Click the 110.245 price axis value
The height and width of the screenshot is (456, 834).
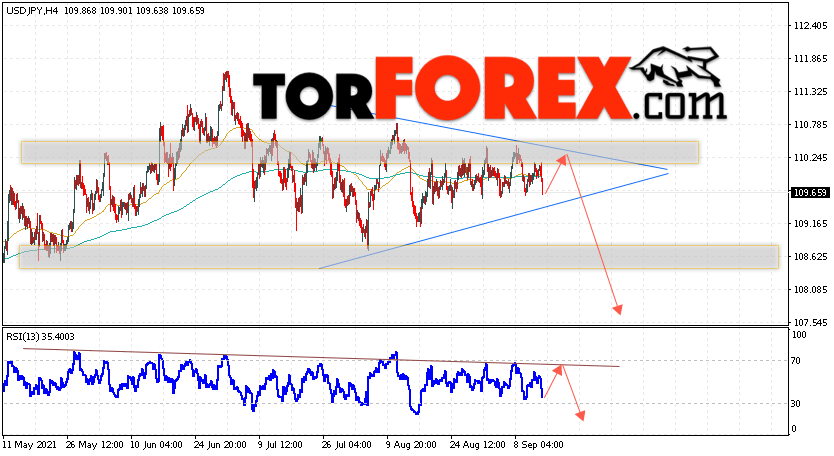click(810, 158)
